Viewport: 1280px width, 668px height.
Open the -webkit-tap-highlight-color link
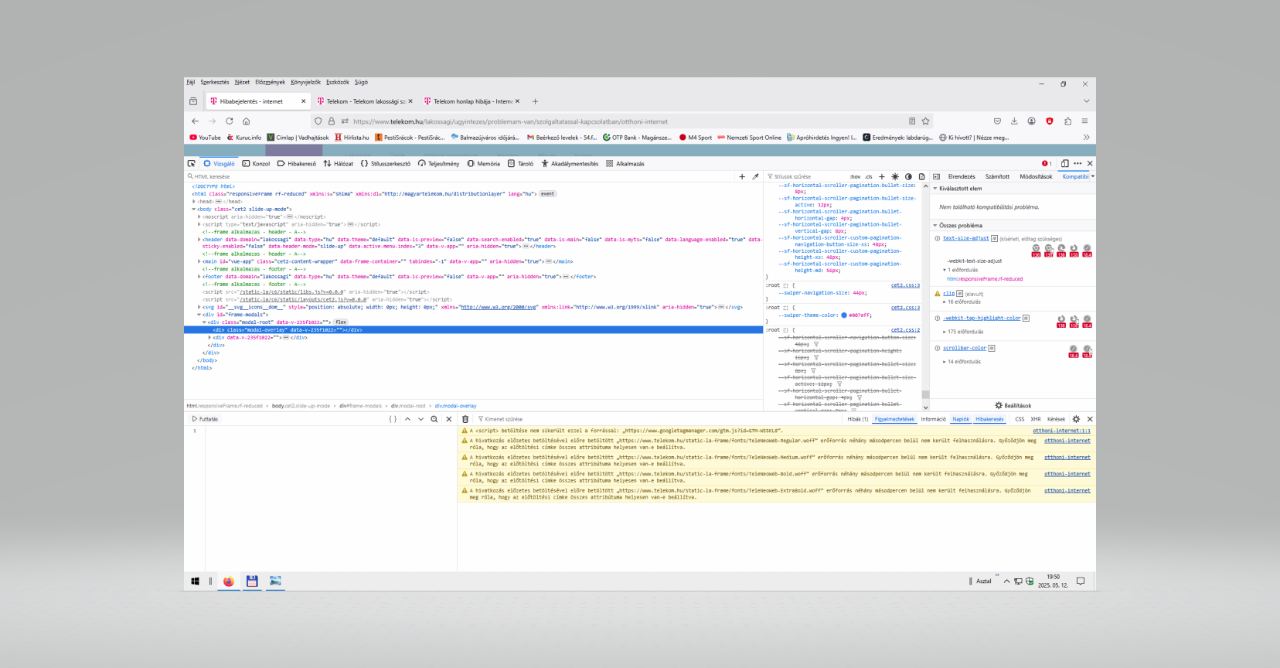pos(981,318)
